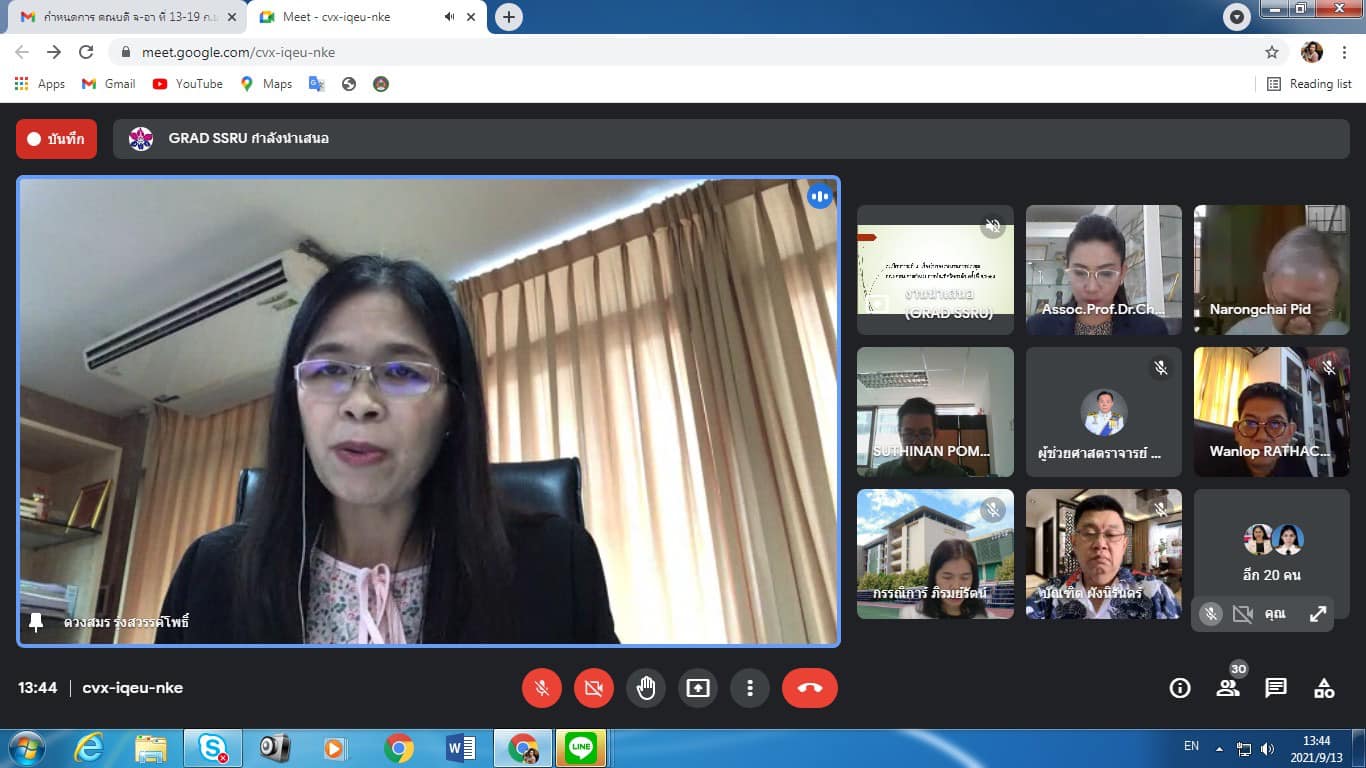Unpin the main speaker video
The height and width of the screenshot is (768, 1366).
[x=36, y=622]
